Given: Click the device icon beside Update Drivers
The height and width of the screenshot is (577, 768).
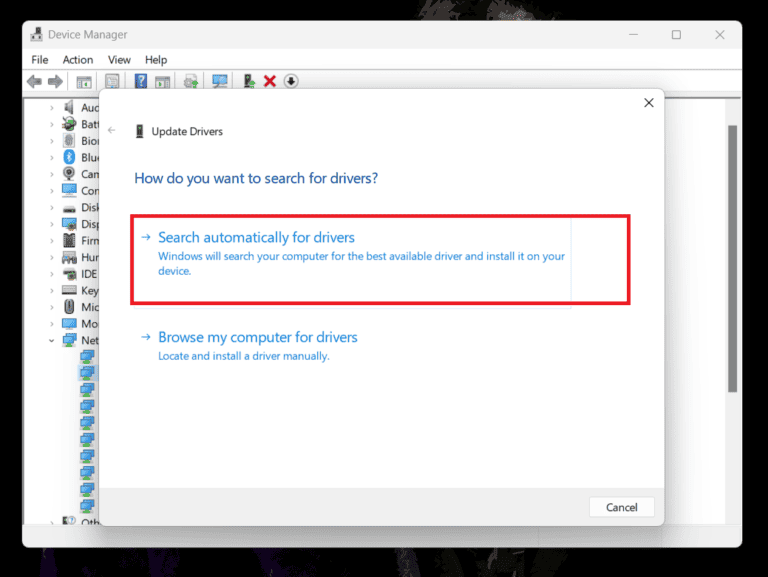Looking at the screenshot, I should [x=140, y=131].
